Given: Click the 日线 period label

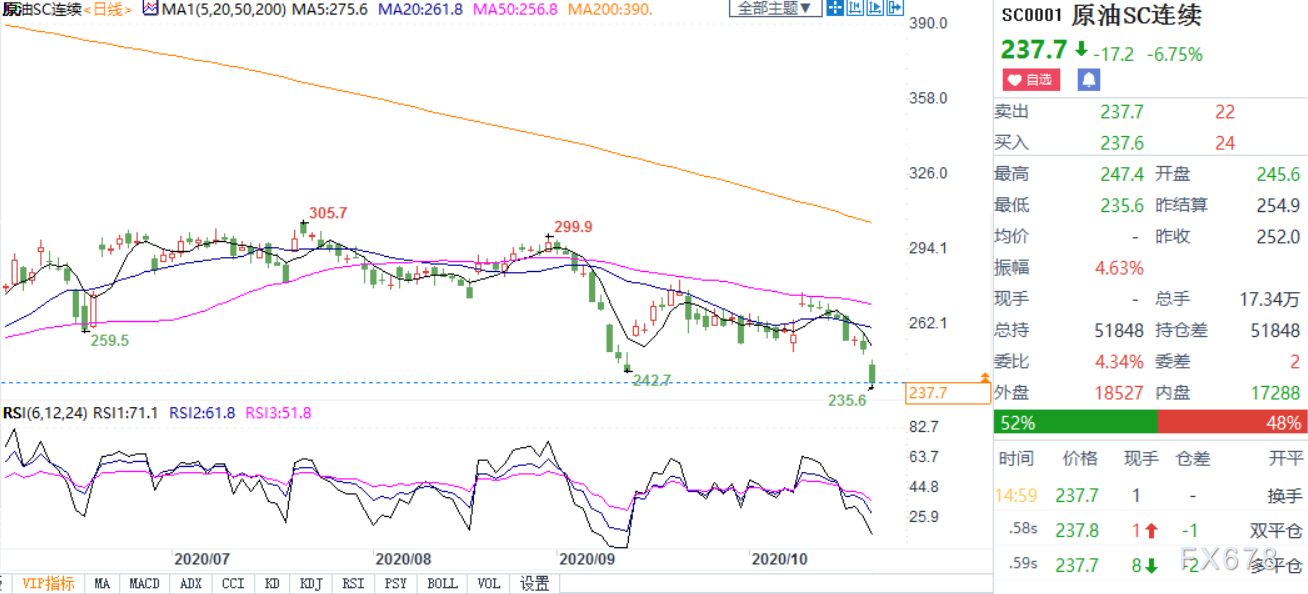Looking at the screenshot, I should tap(109, 10).
